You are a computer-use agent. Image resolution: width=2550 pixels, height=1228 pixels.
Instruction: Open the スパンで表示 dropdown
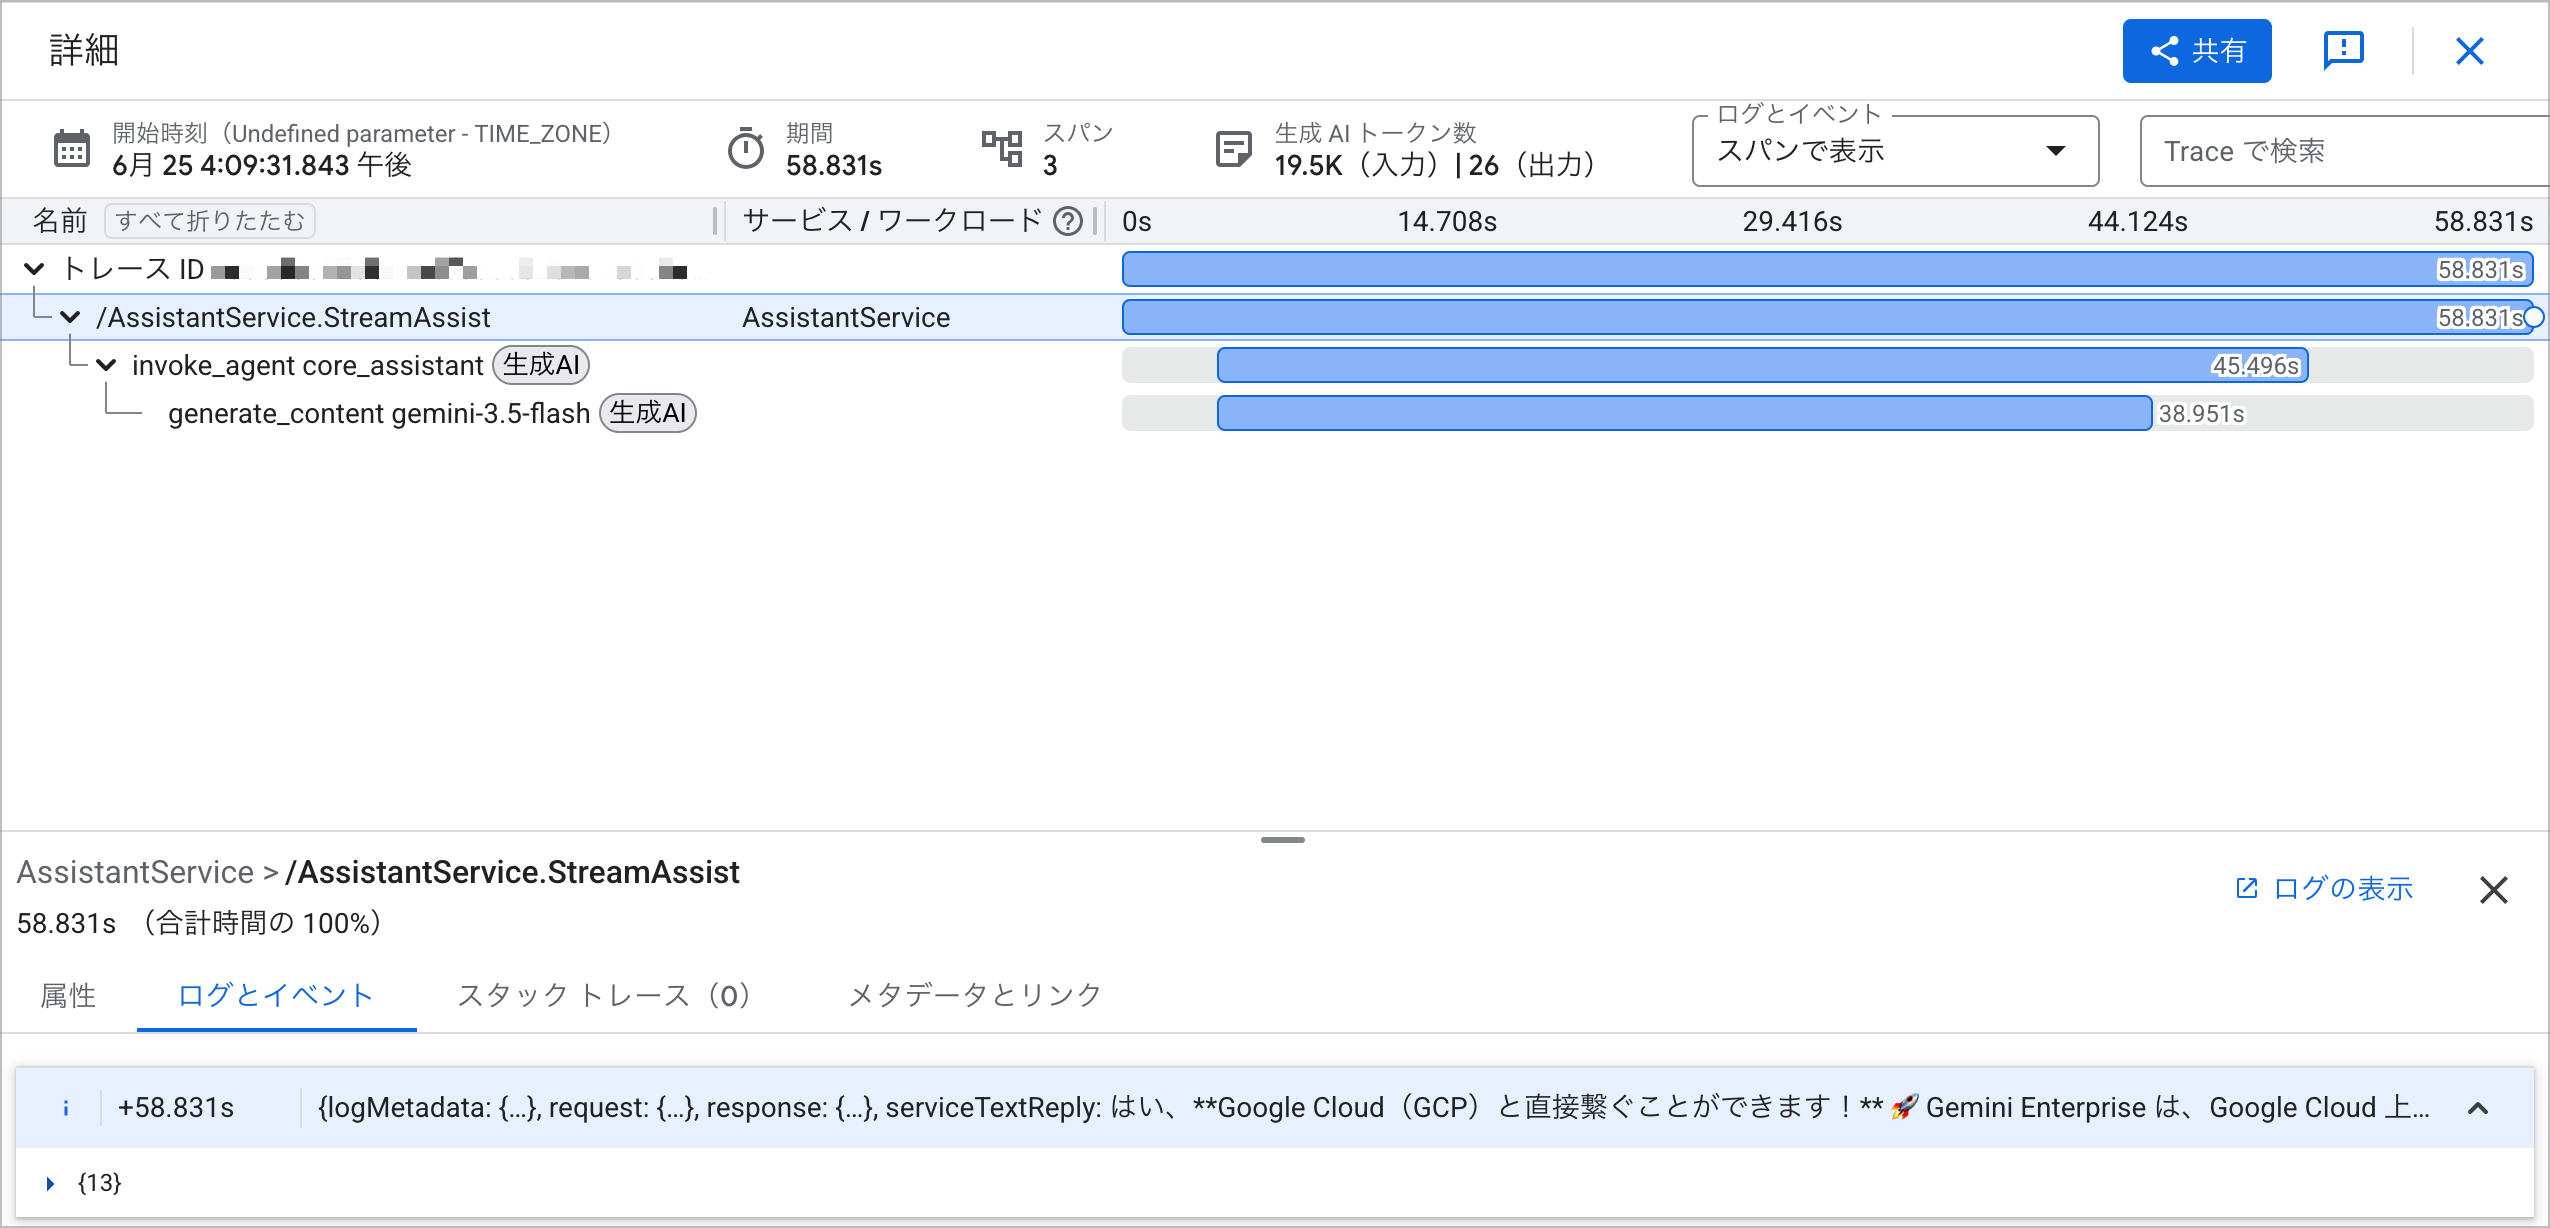[1895, 151]
